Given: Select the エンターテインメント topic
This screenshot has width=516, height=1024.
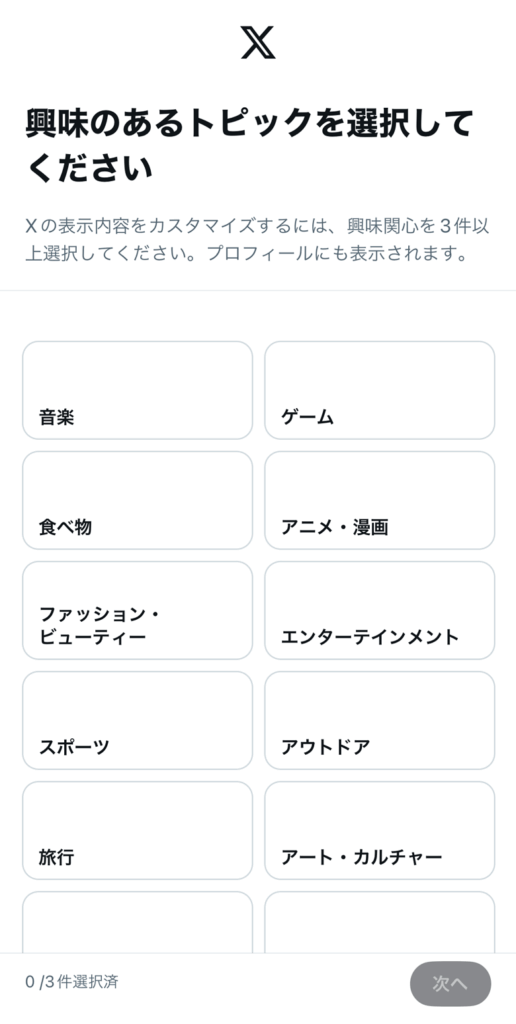Looking at the screenshot, I should coord(379,610).
